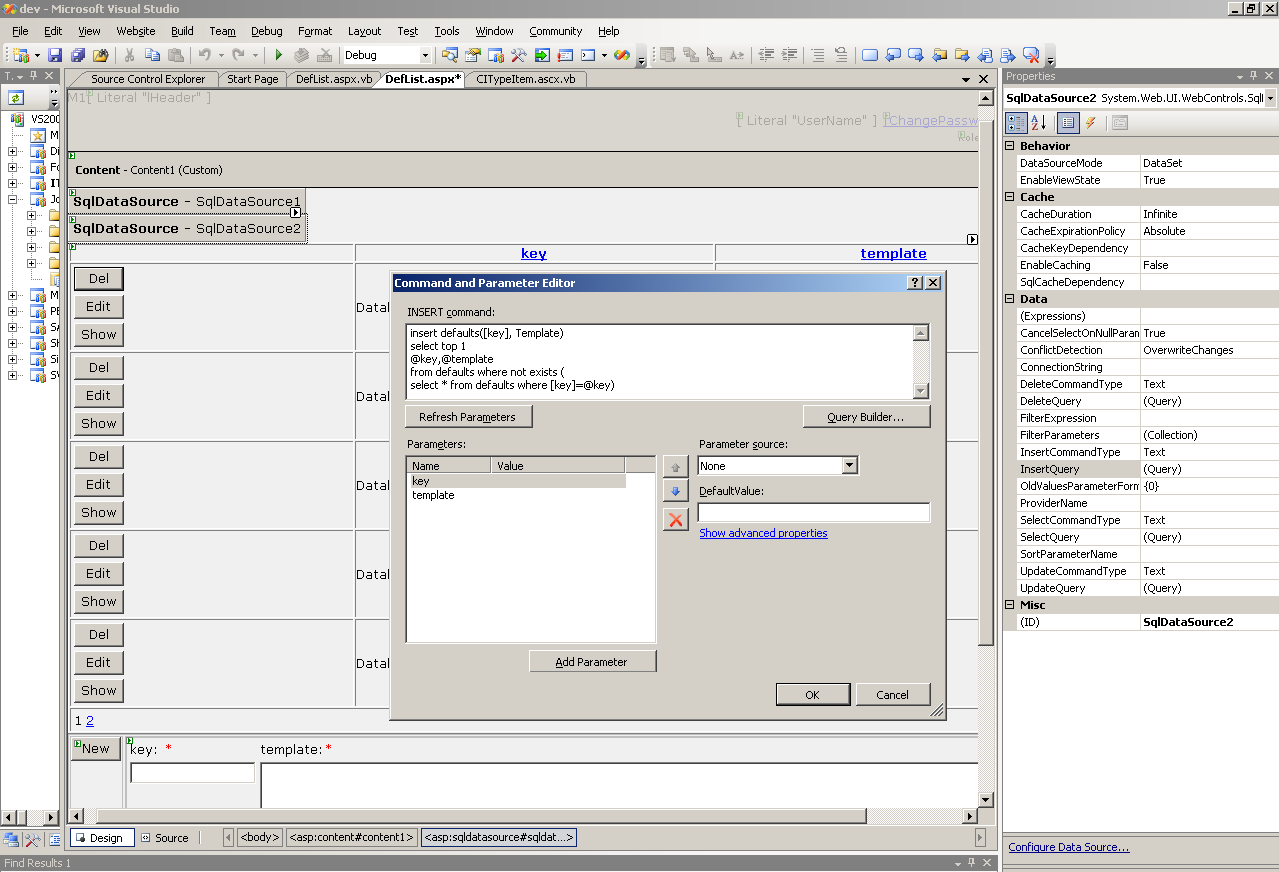Switch to the Source view tab
The height and width of the screenshot is (872, 1279).
pos(165,838)
